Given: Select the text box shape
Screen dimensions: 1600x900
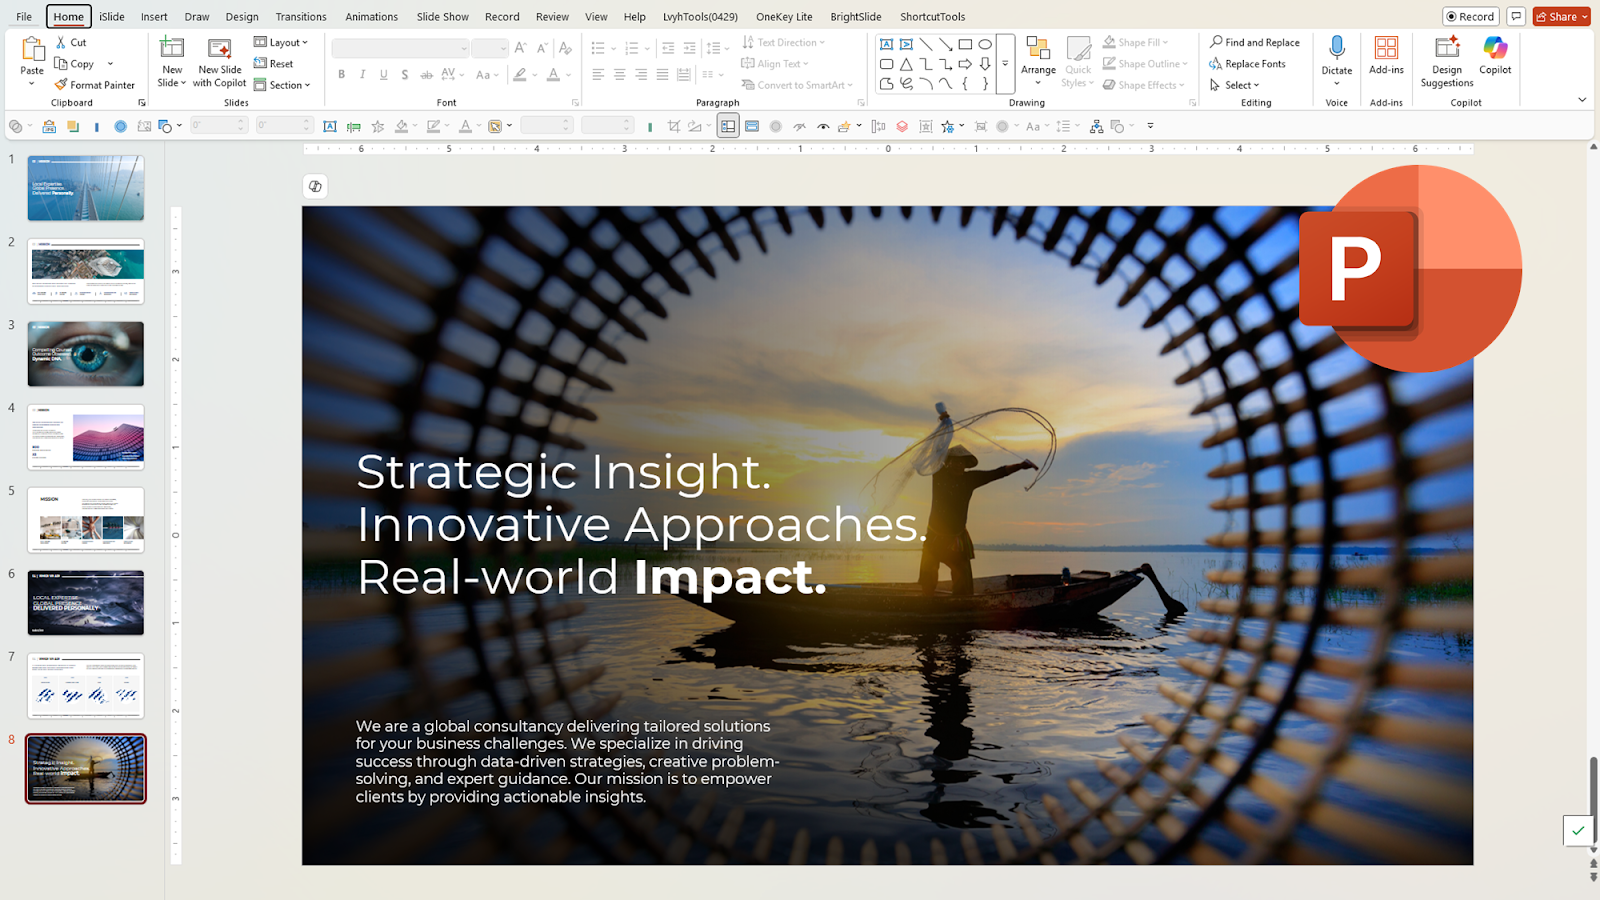Looking at the screenshot, I should (886, 44).
